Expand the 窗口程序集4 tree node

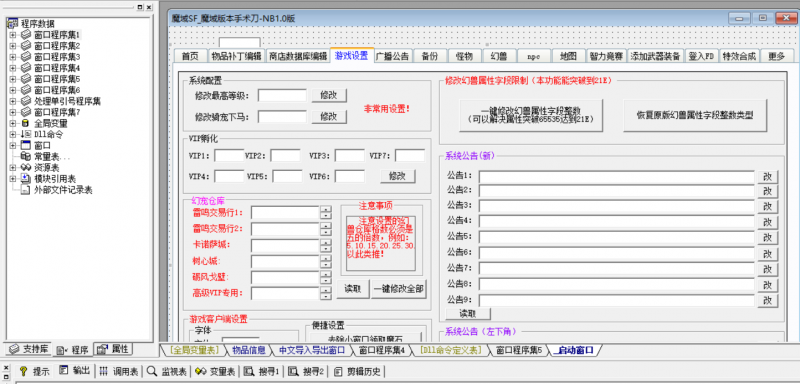coord(12,68)
